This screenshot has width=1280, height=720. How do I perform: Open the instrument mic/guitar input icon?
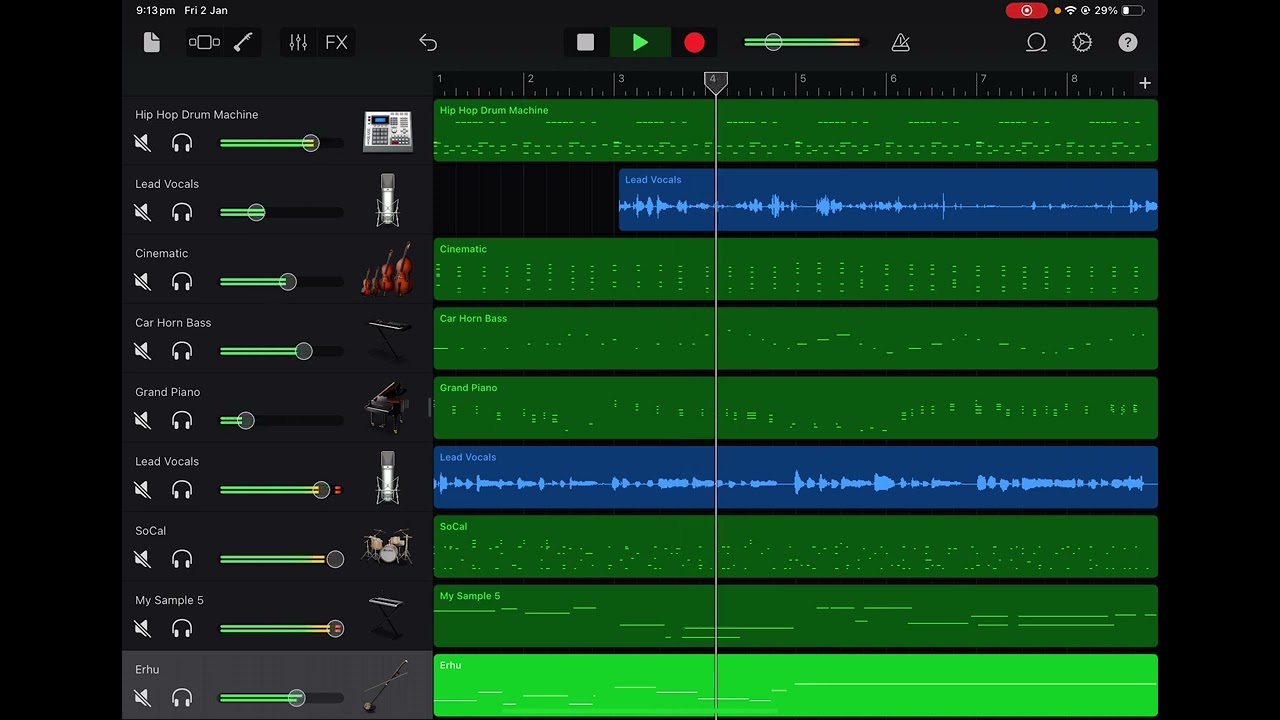click(x=243, y=42)
